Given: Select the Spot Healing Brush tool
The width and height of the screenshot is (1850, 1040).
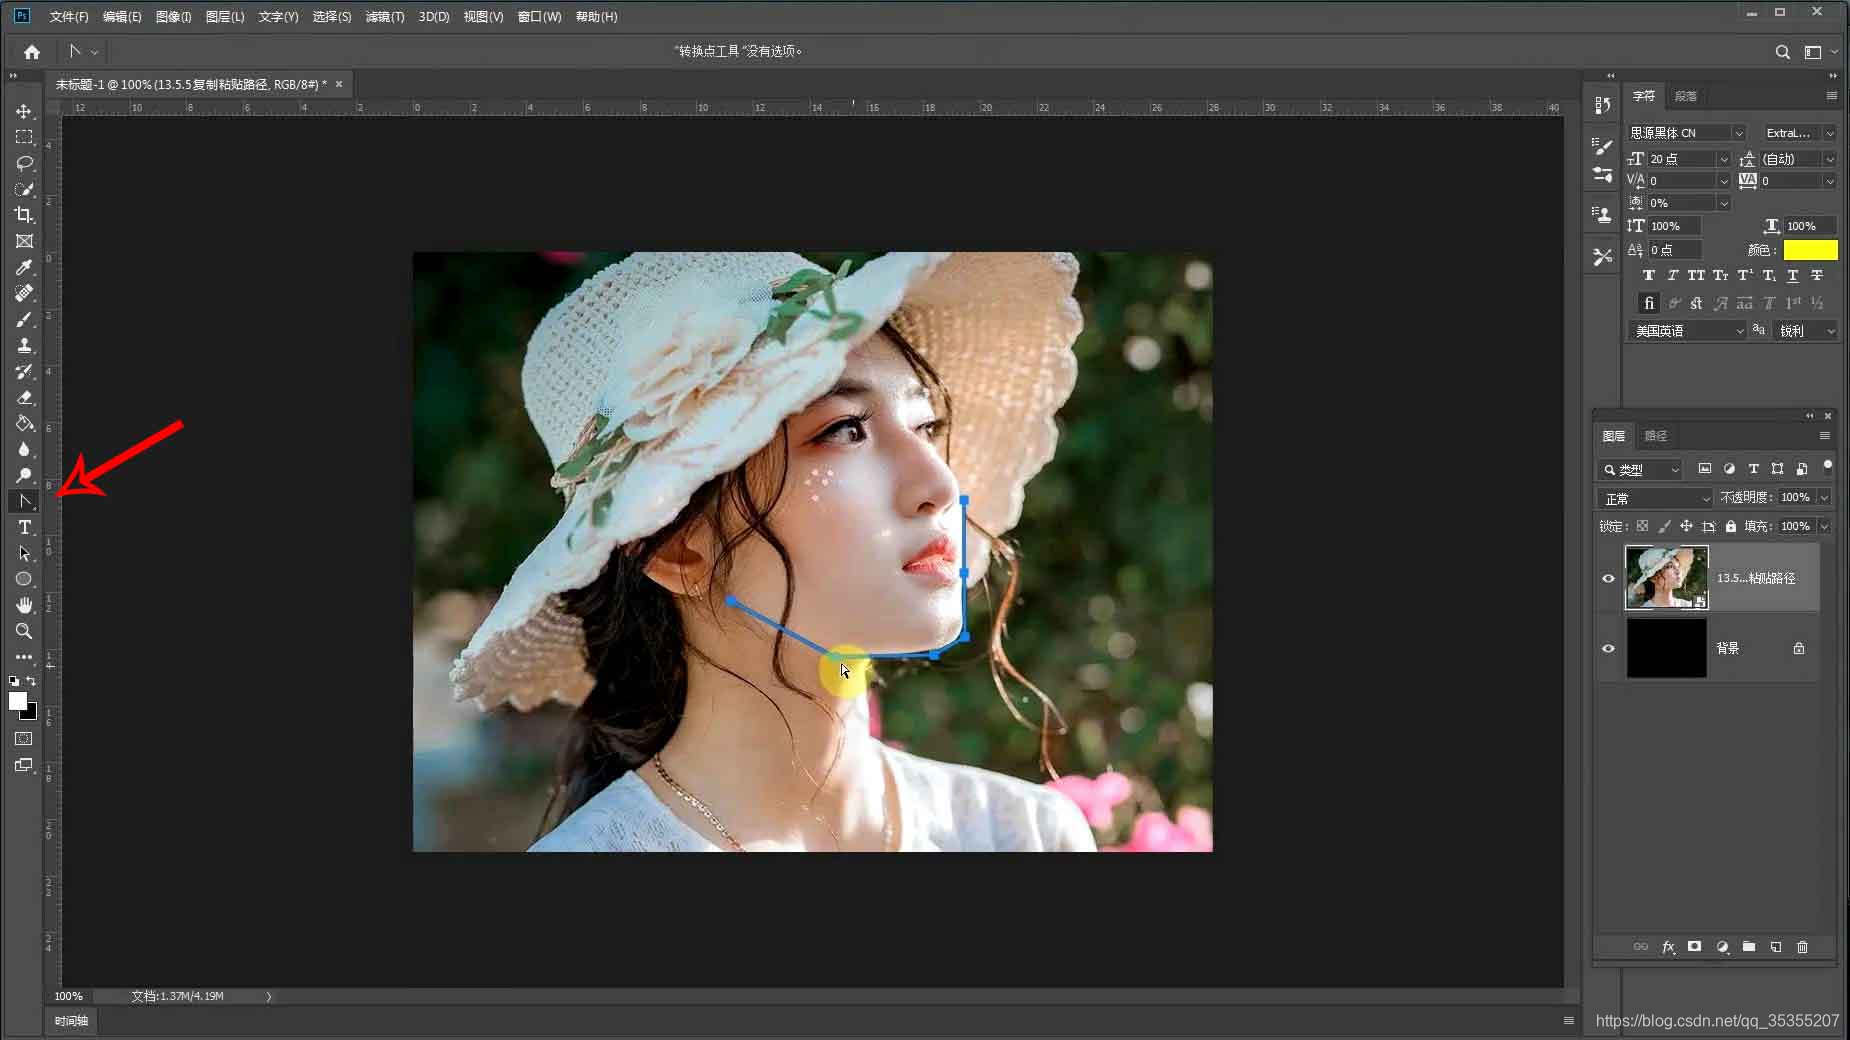Looking at the screenshot, I should click(x=24, y=293).
